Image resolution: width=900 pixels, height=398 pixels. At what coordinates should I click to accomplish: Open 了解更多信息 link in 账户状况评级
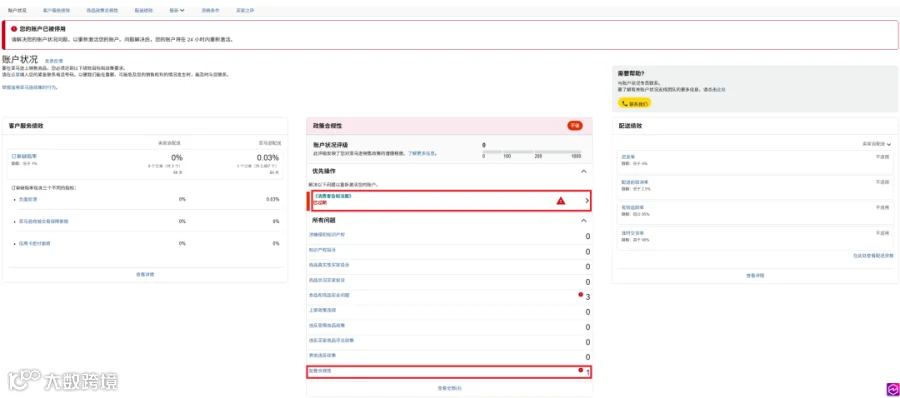[422, 154]
